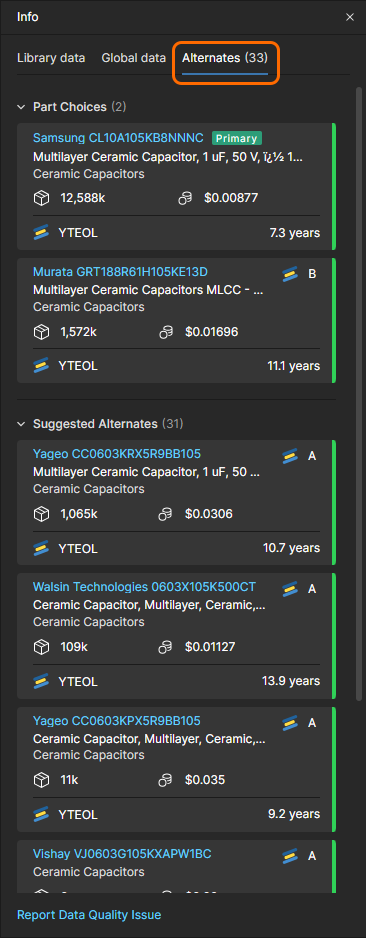Open the Global data tab
Viewport: 366px width, 938px height.
pos(133,58)
